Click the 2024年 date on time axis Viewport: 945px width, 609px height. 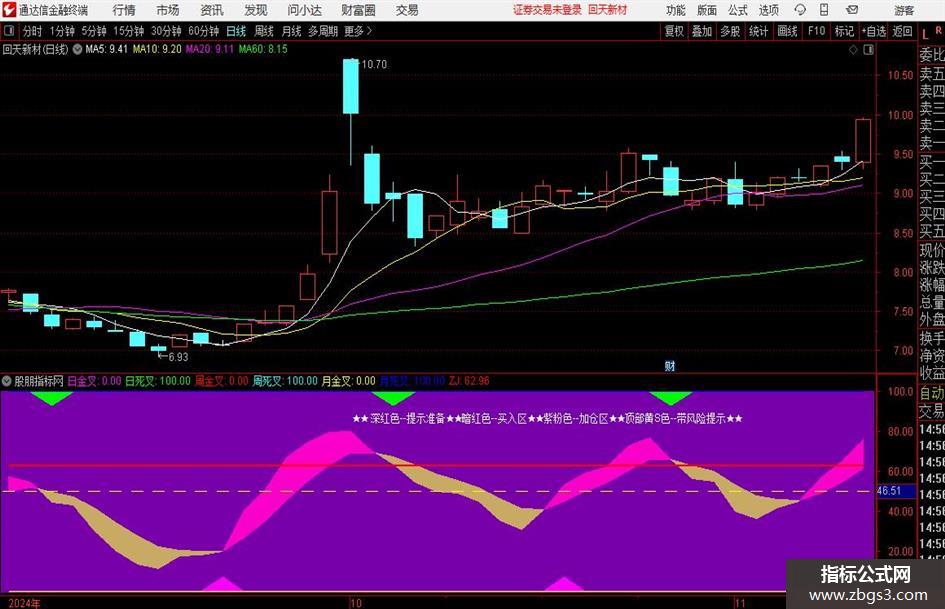tap(24, 603)
